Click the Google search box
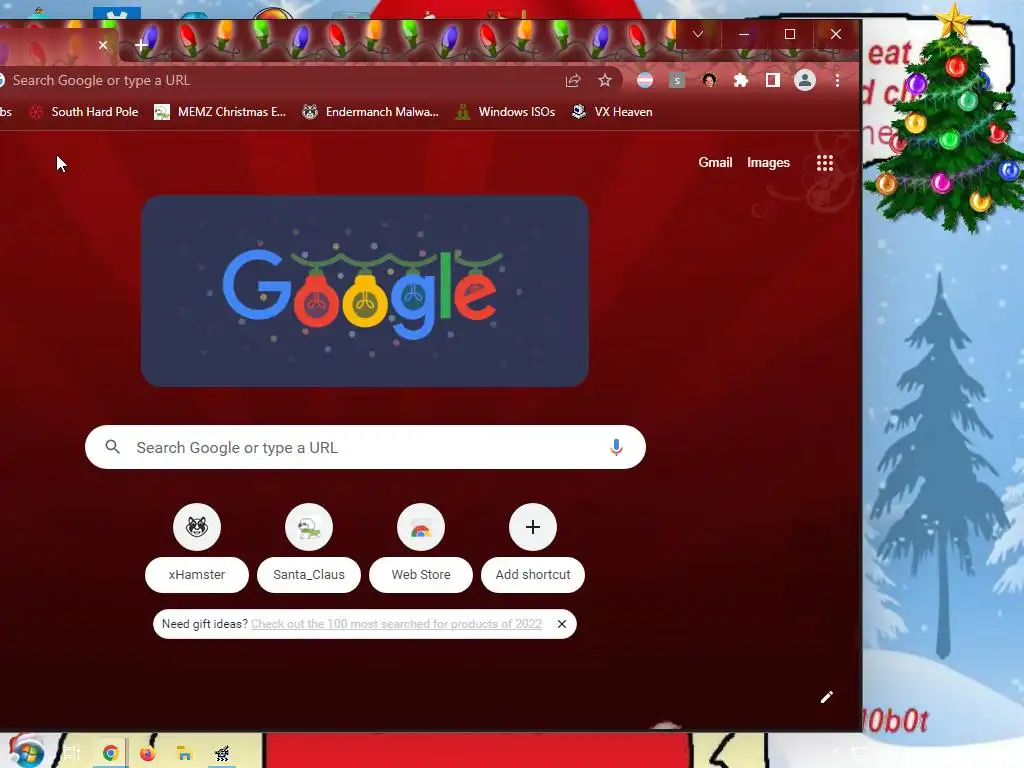This screenshot has height=768, width=1024. coord(365,447)
